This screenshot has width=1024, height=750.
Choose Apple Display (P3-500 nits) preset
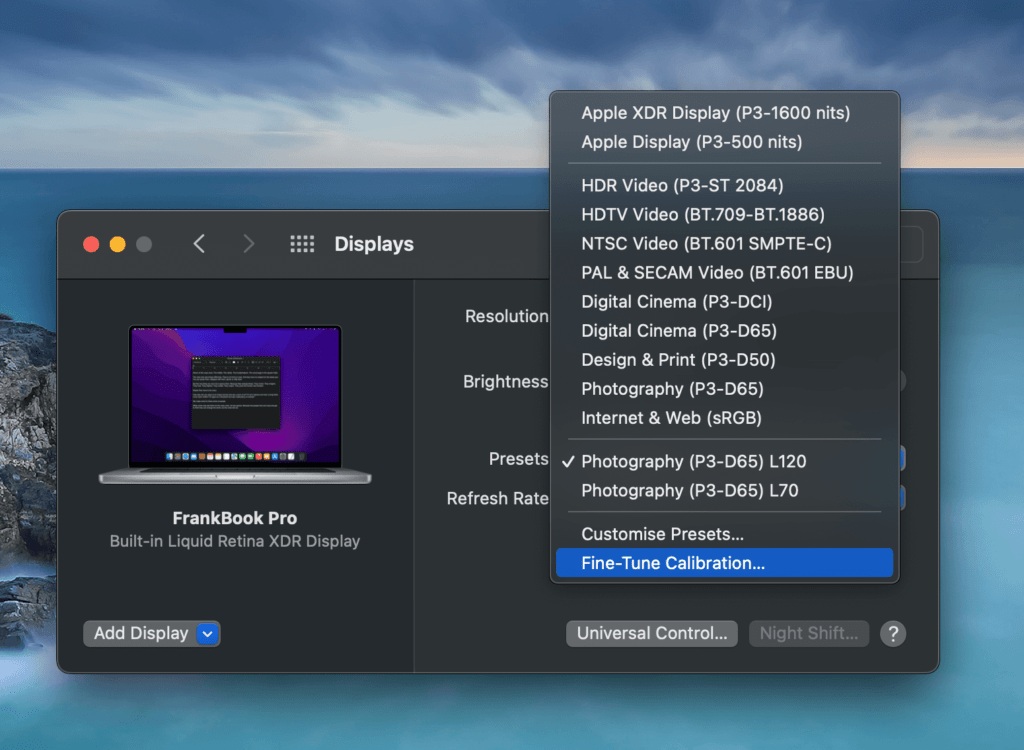tap(724, 142)
